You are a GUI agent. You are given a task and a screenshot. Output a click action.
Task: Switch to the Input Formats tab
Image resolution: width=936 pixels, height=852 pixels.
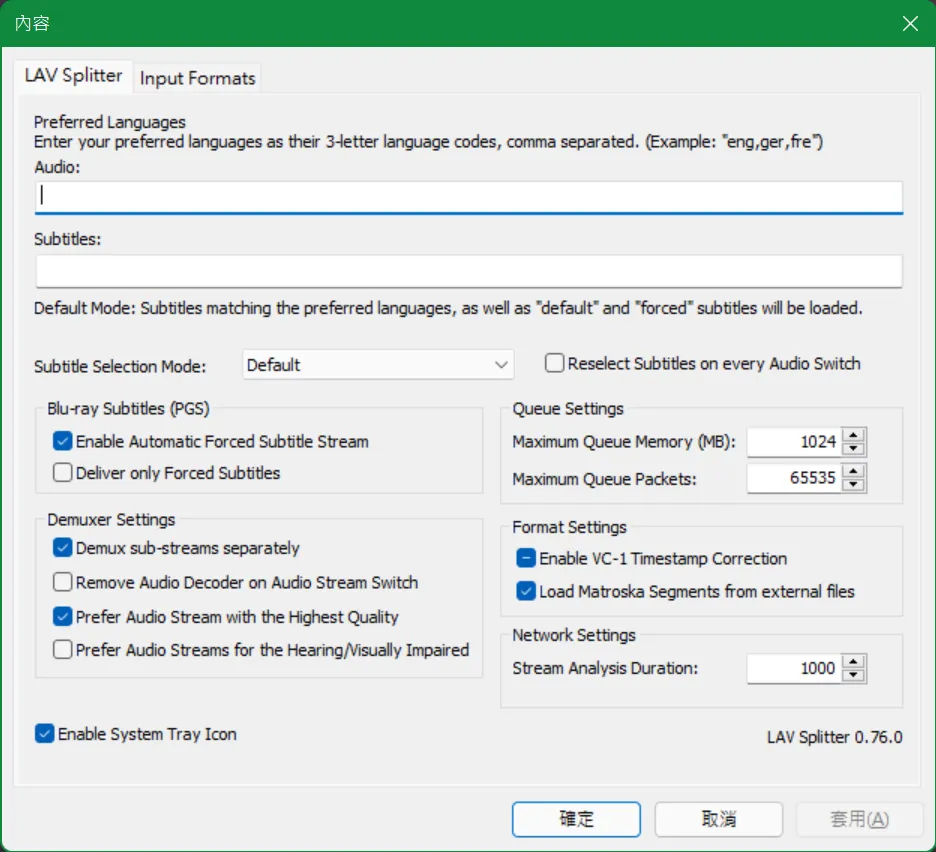[197, 78]
